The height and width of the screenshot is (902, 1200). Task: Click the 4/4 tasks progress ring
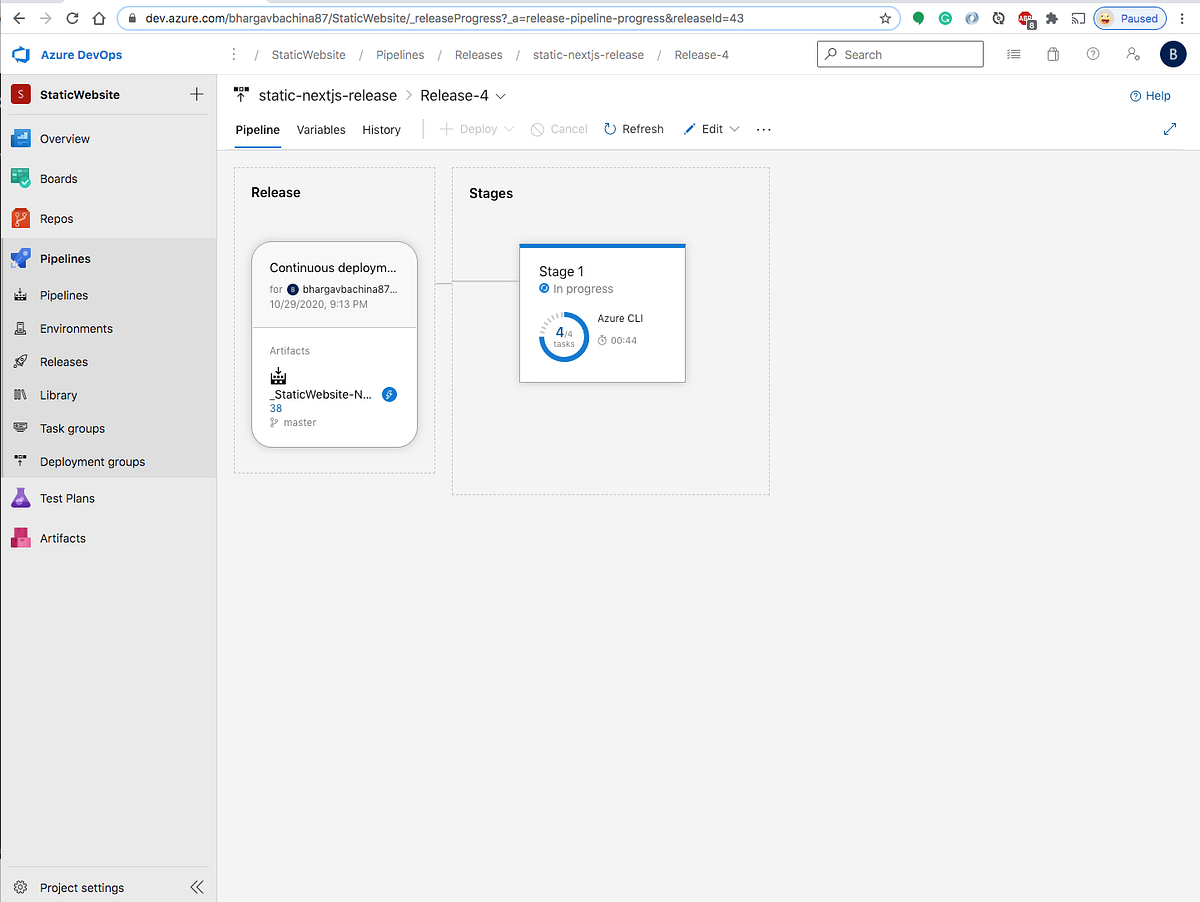[563, 336]
